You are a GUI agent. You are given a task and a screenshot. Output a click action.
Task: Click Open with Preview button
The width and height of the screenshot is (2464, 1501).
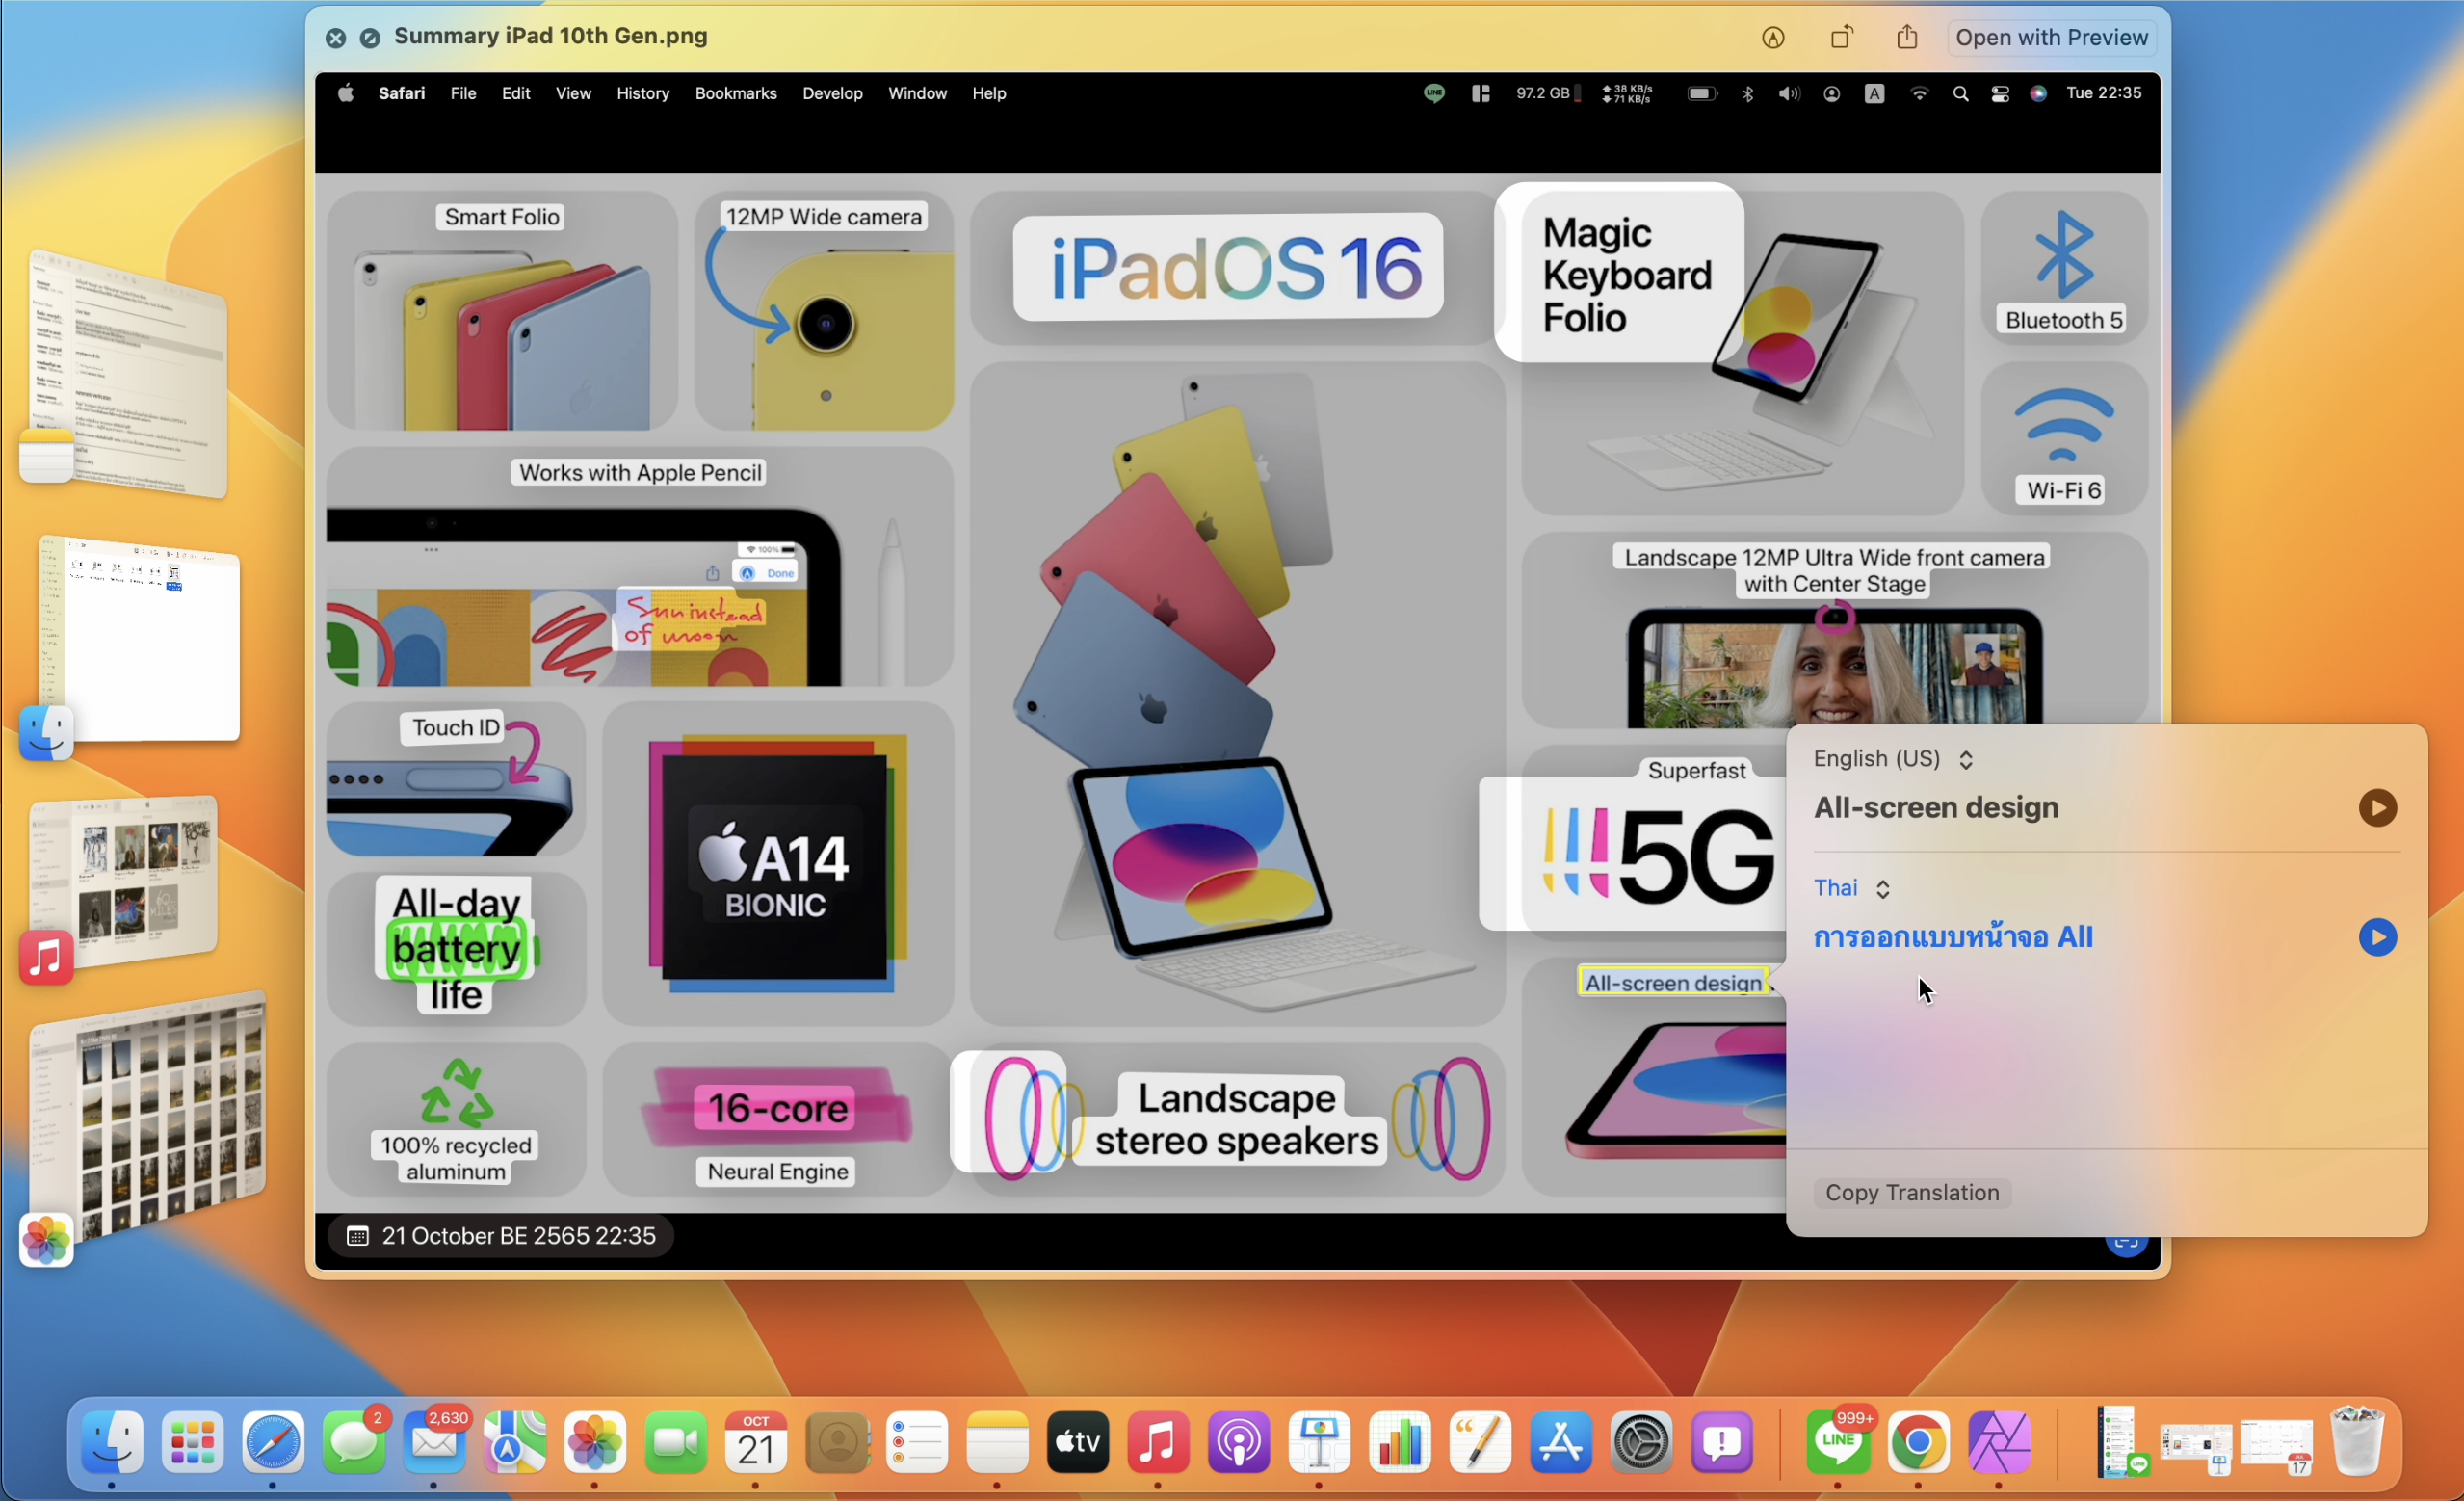2051,38
